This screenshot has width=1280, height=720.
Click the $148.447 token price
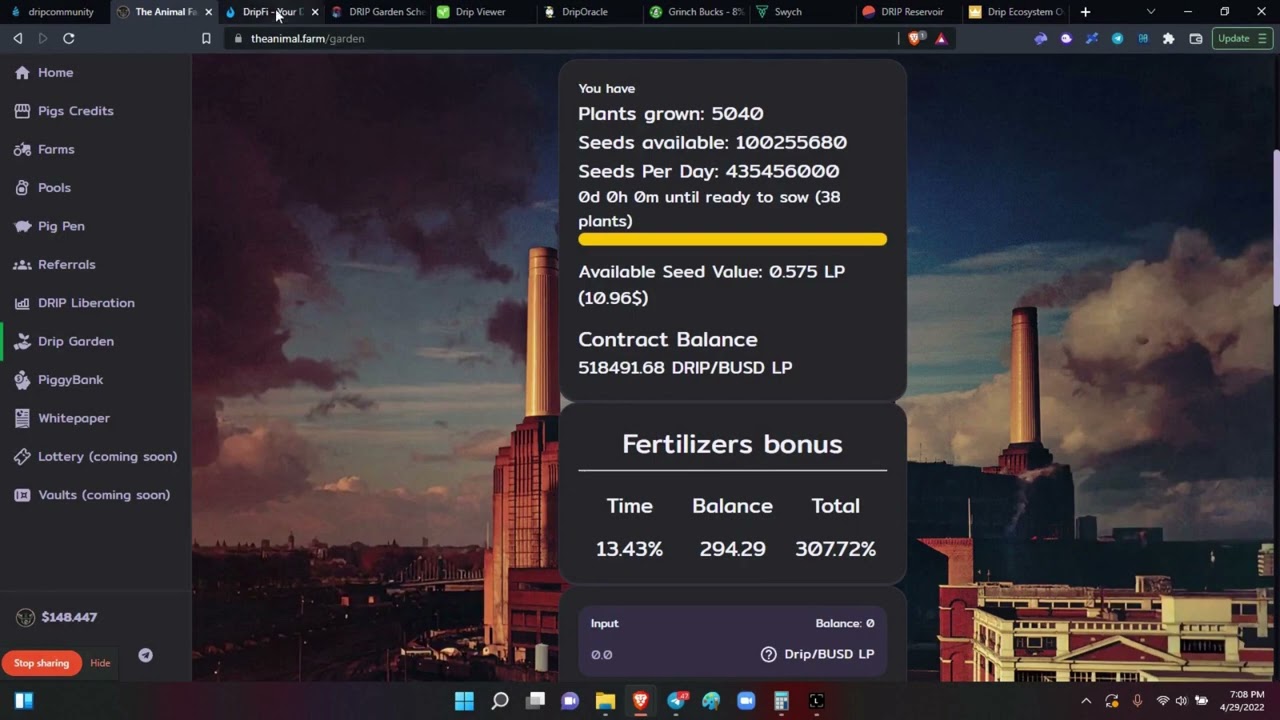pyautogui.click(x=69, y=617)
